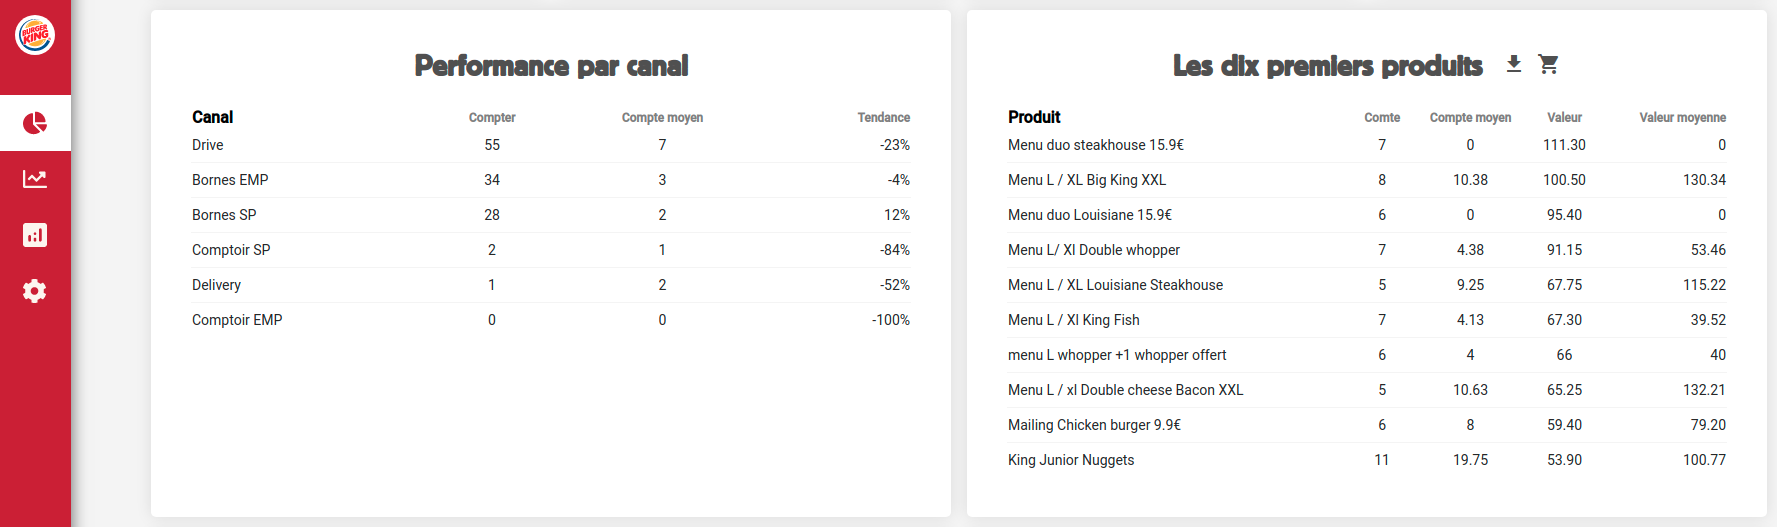Sort by the Valeur moyenne header
1777x527 pixels.
point(1682,117)
